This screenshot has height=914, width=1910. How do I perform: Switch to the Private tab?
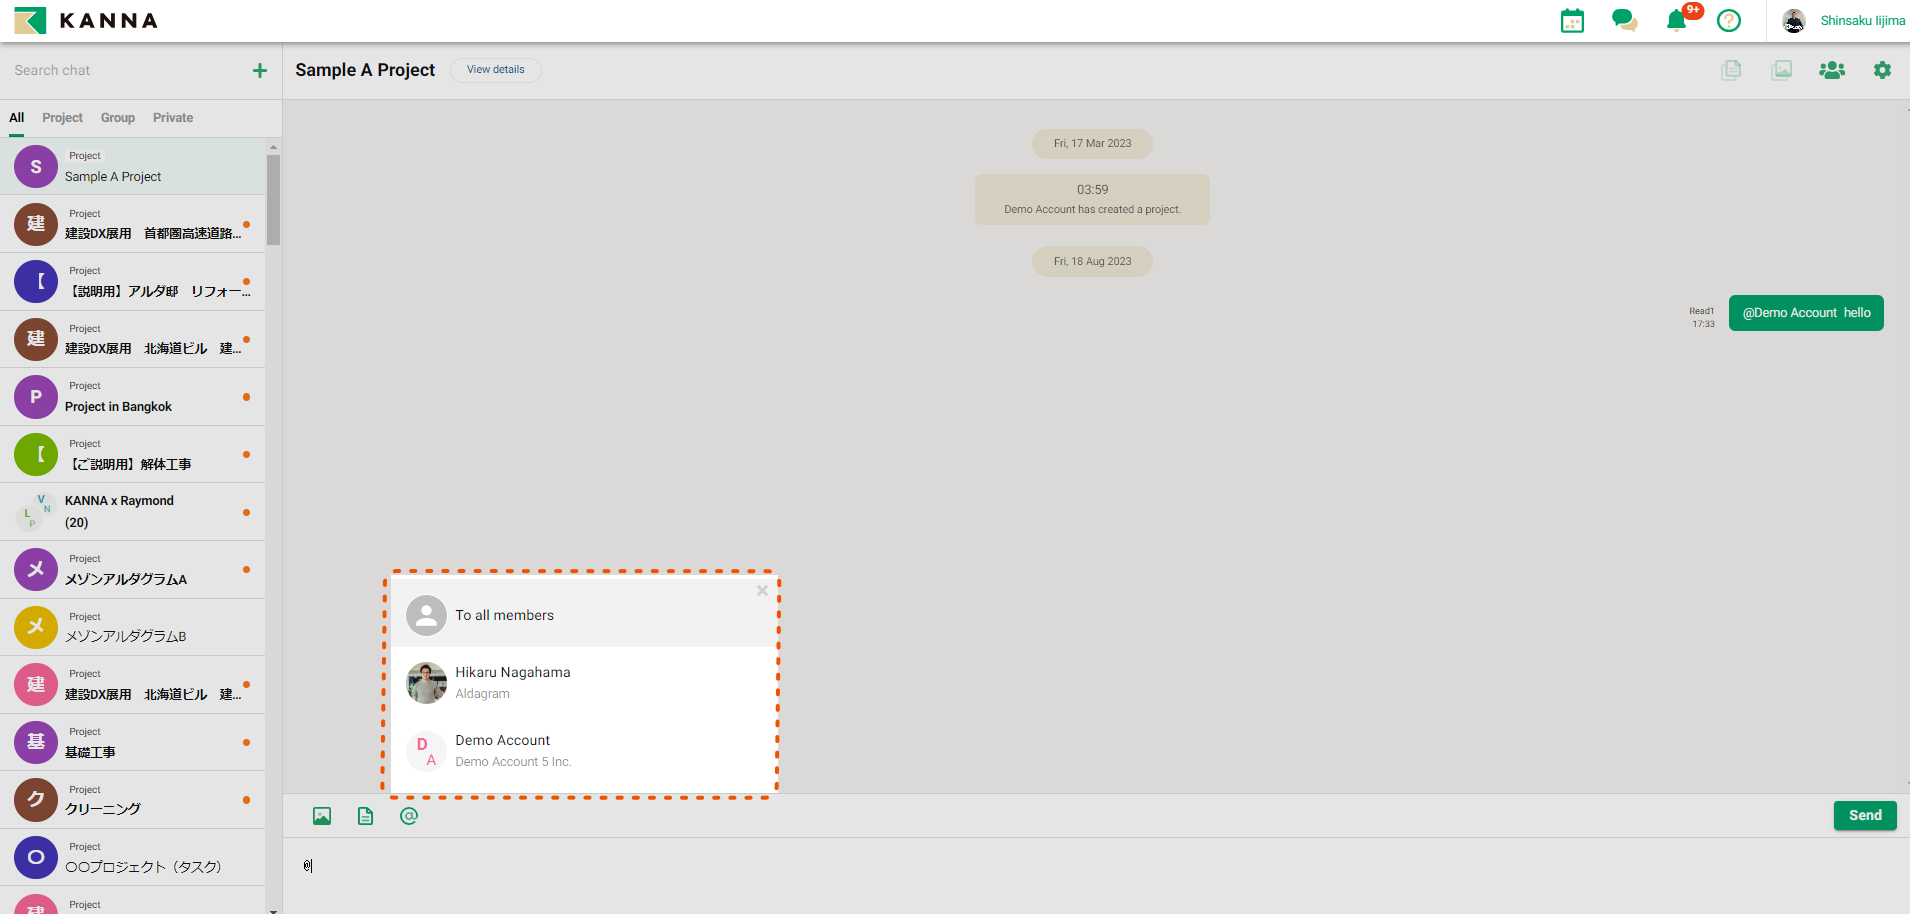coord(173,118)
